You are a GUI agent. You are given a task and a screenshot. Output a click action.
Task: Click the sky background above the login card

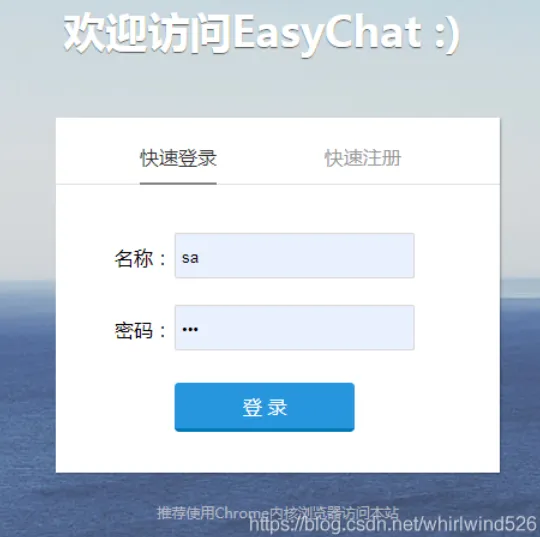point(278,90)
